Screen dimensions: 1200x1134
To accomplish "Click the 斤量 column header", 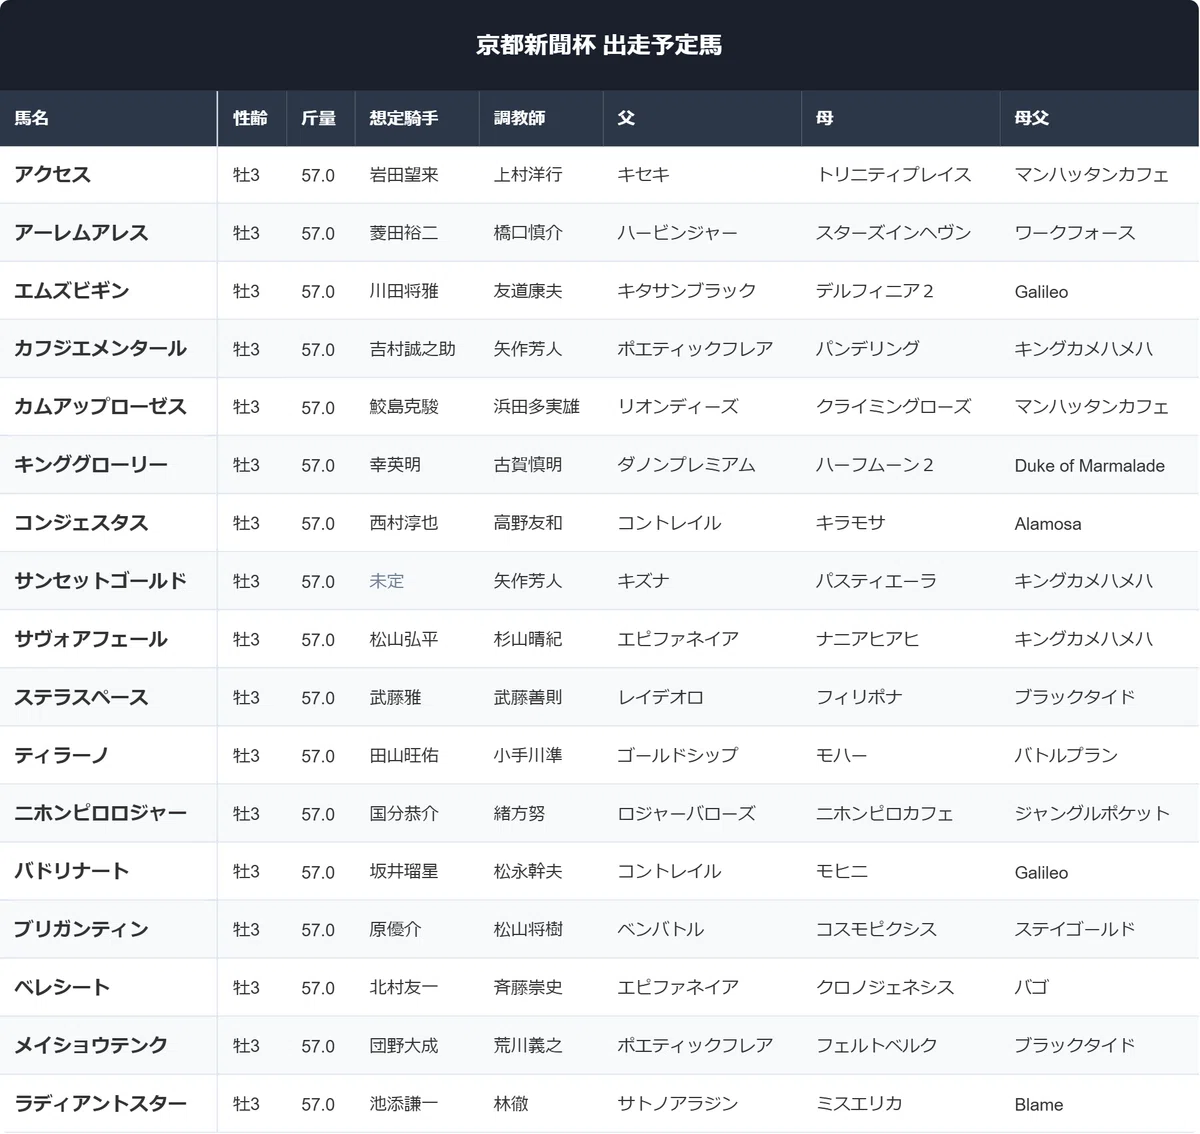I will pos(318,118).
